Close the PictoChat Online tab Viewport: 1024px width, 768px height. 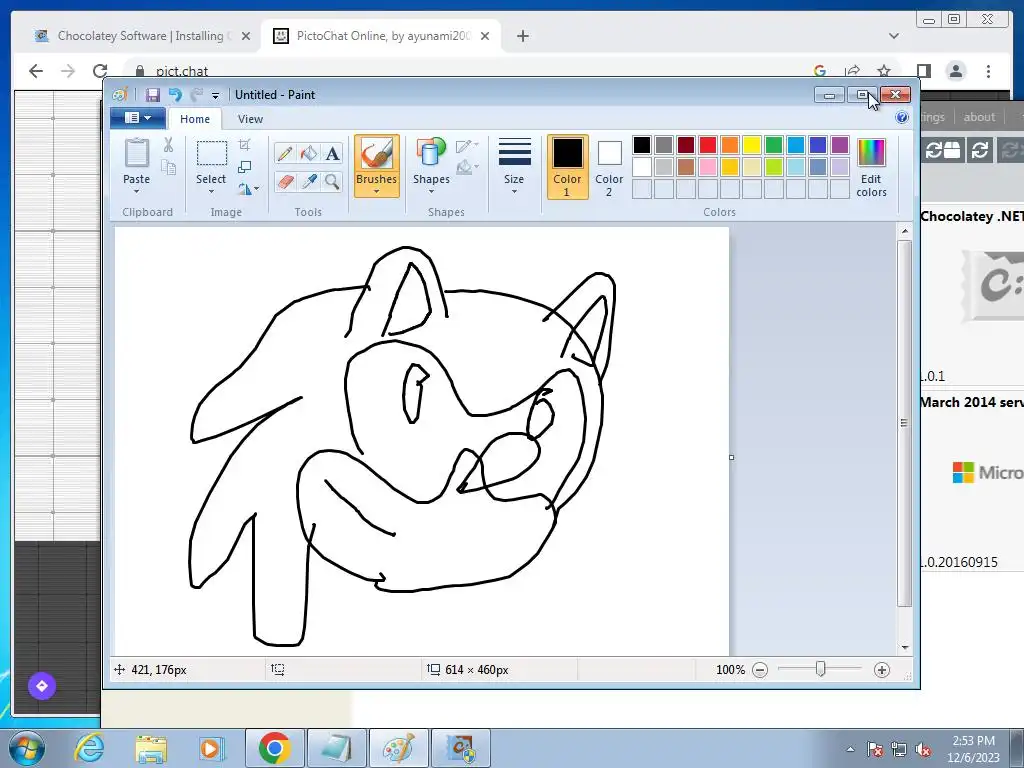(x=485, y=36)
